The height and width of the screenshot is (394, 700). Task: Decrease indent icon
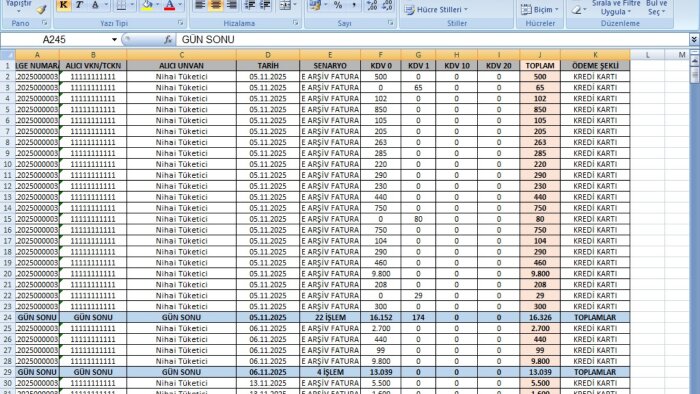[x=250, y=5]
